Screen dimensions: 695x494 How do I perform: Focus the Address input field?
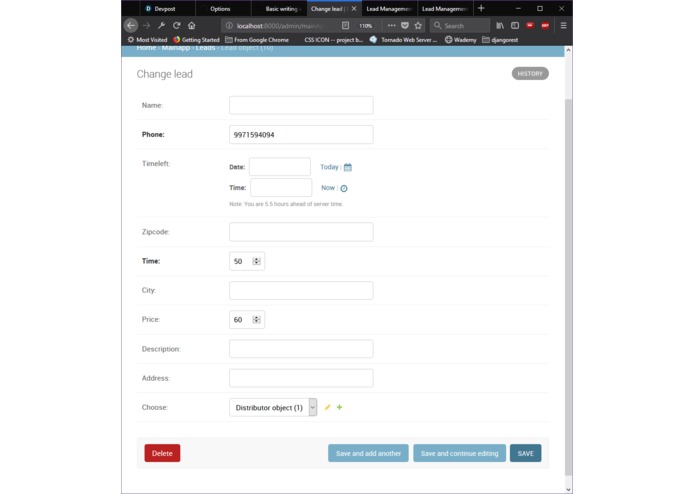[x=301, y=378]
